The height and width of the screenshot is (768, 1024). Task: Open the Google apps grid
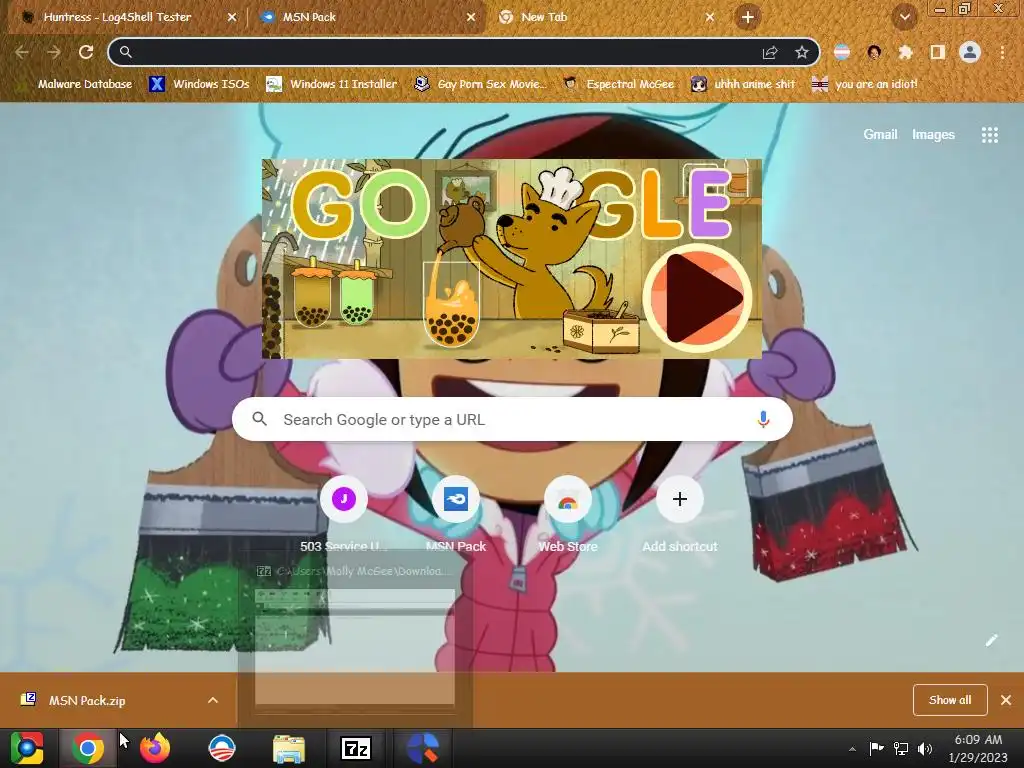pos(989,135)
